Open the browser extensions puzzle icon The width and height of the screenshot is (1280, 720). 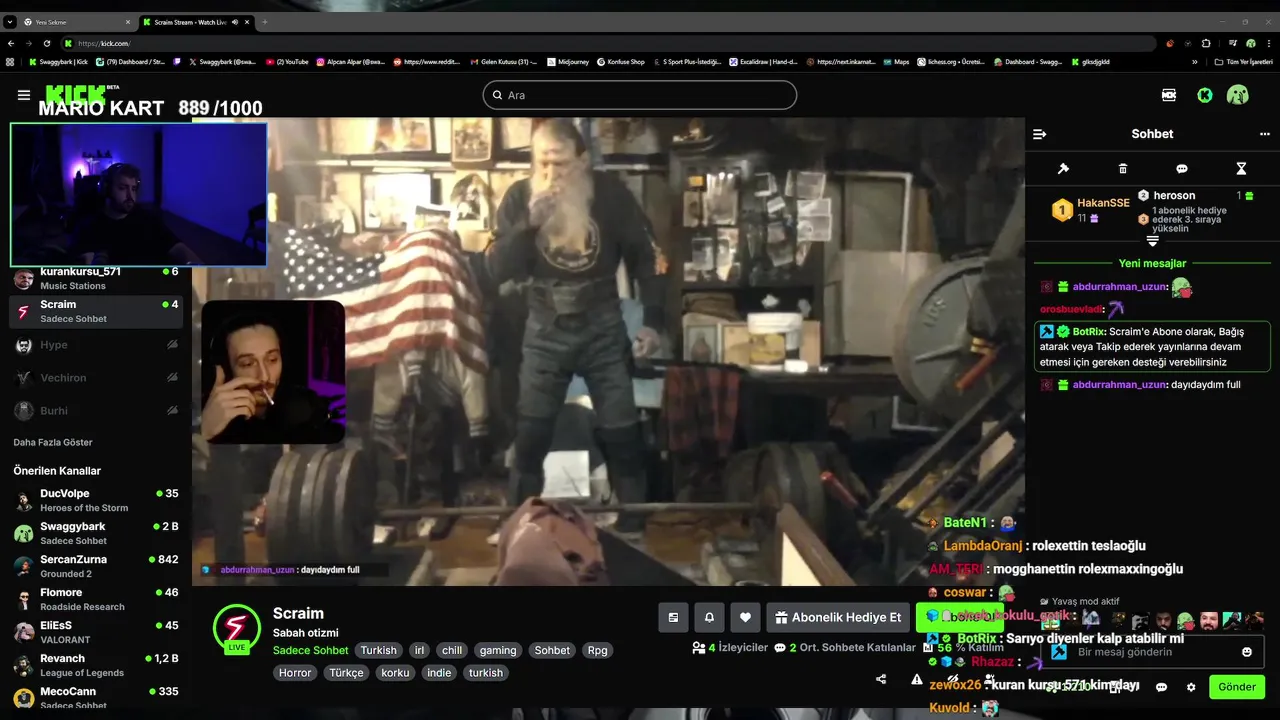point(1206,43)
